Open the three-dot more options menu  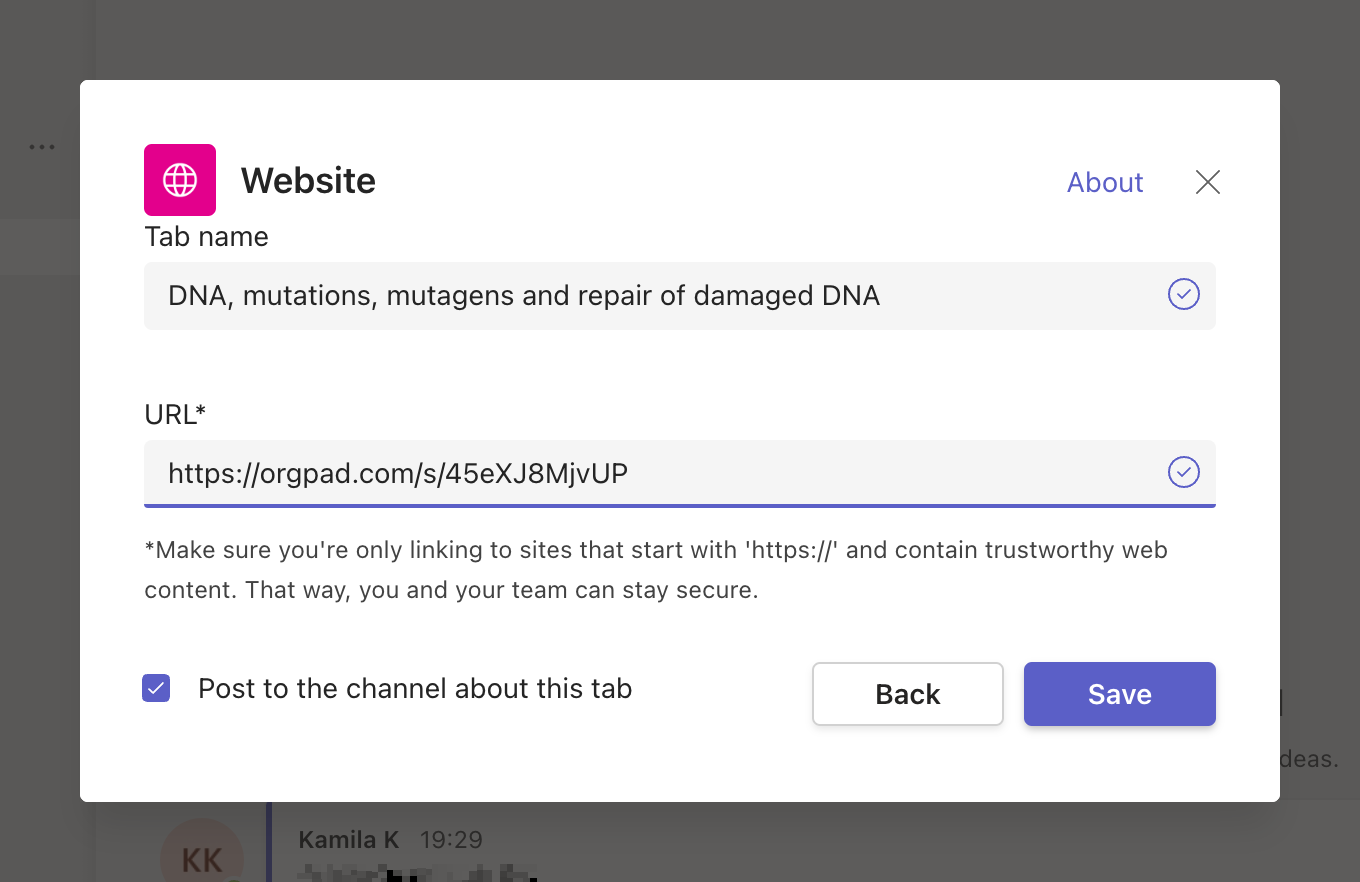click(x=42, y=147)
